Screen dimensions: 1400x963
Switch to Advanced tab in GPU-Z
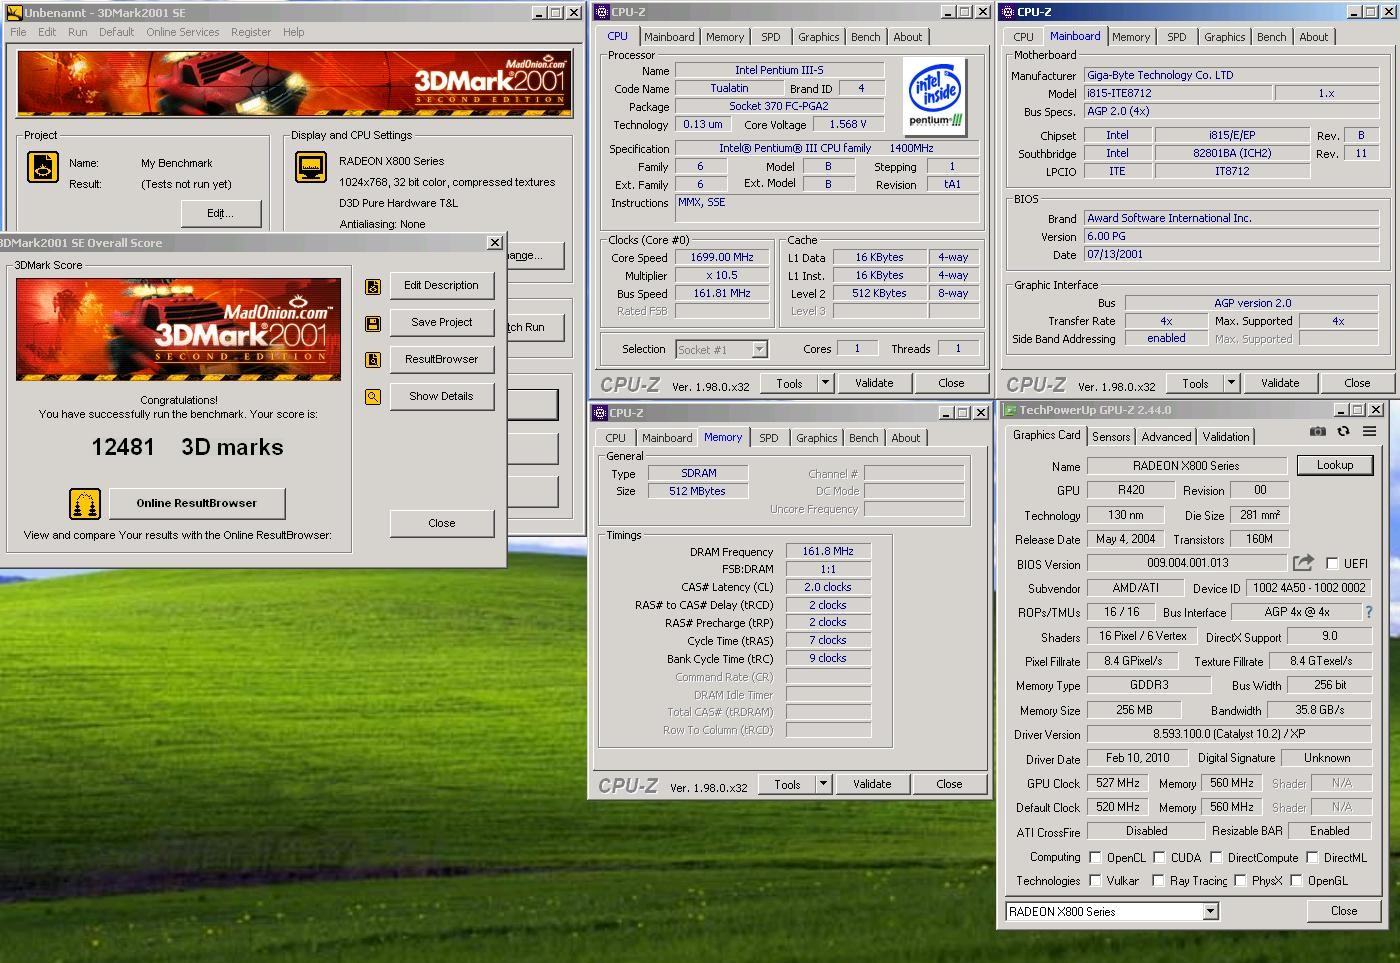1166,437
